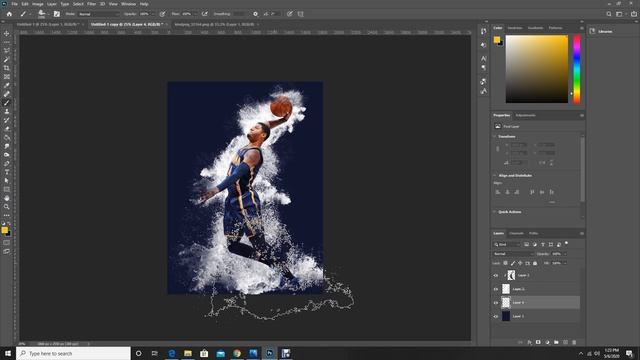
Task: Toggle lock transparent pixels
Action: pyautogui.click(x=505, y=263)
